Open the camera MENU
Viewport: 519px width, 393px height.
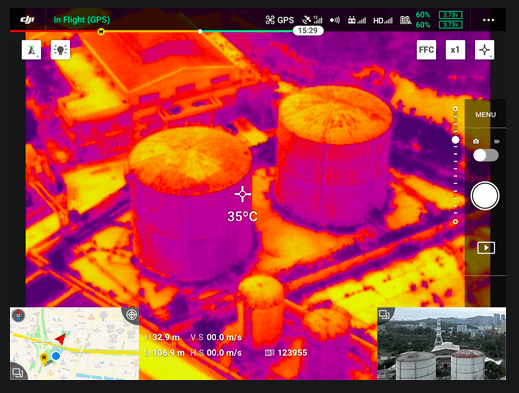pyautogui.click(x=485, y=115)
